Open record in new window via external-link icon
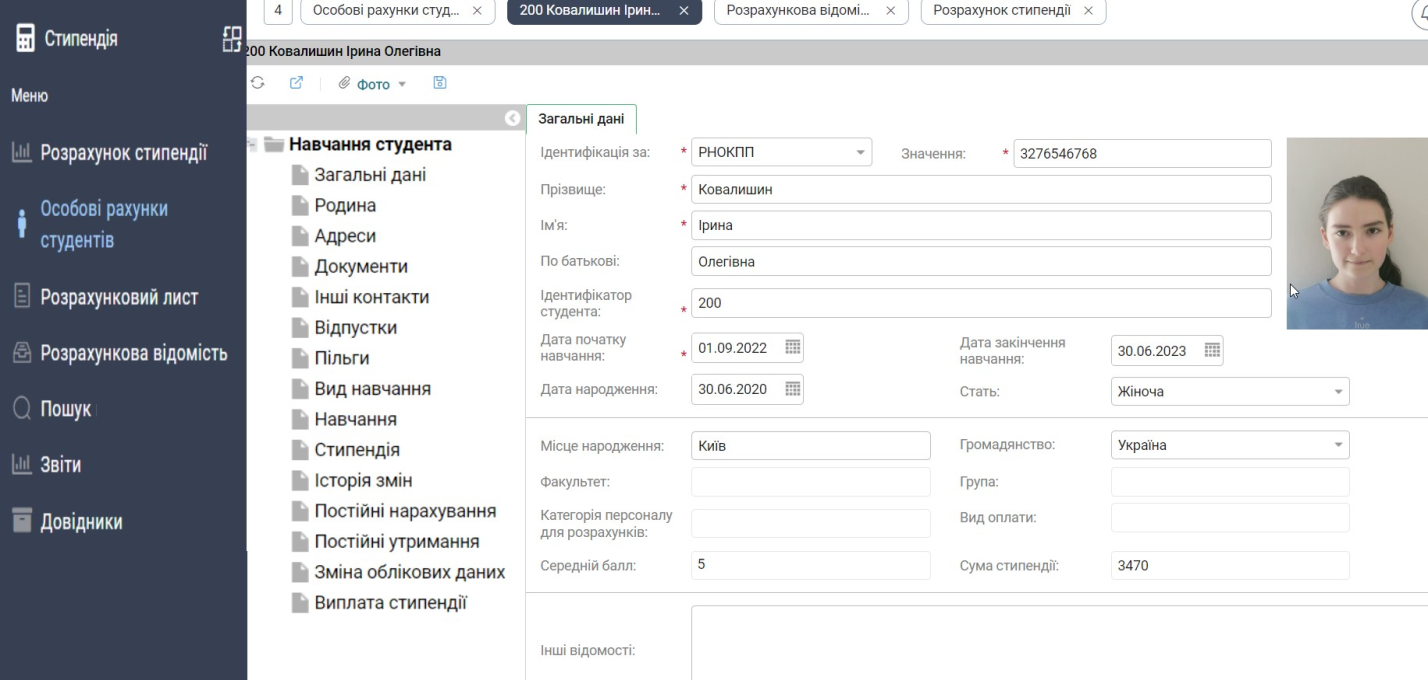Screen dimensions: 1428x680 (296, 82)
